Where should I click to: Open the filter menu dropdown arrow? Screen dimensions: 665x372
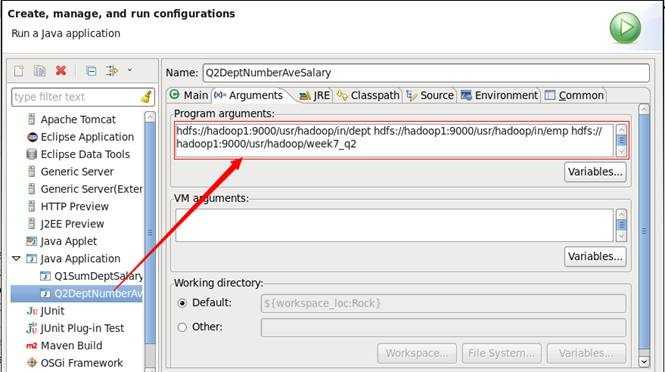(130, 70)
